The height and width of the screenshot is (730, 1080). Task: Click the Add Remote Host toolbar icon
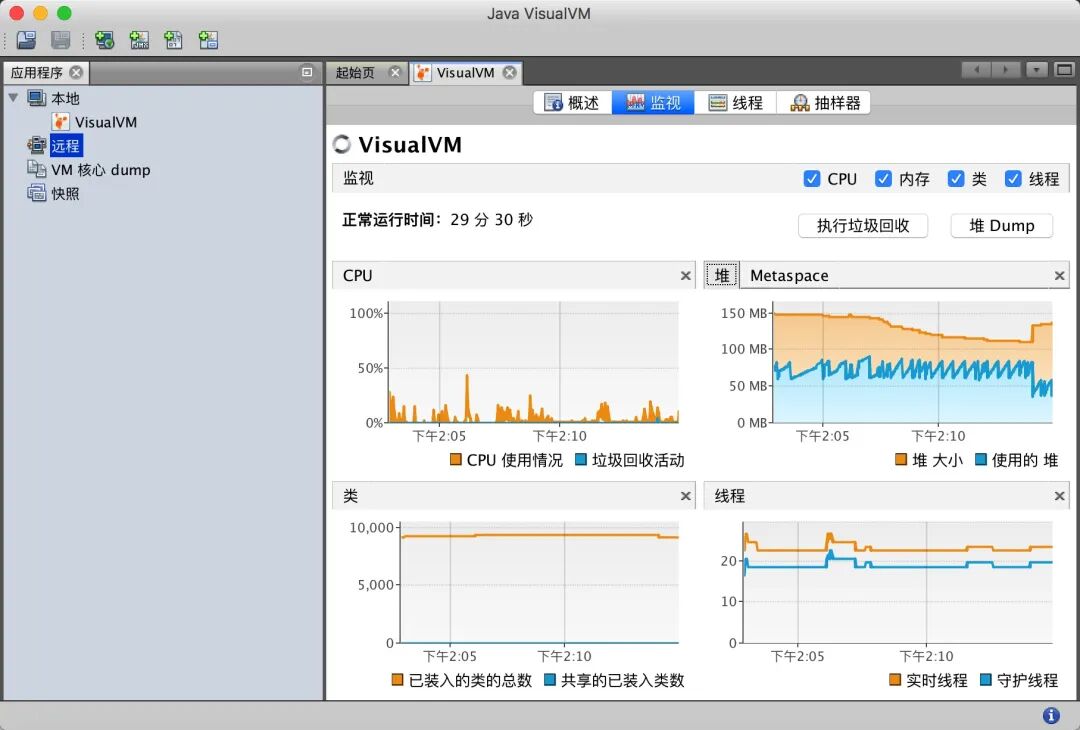tap(105, 40)
